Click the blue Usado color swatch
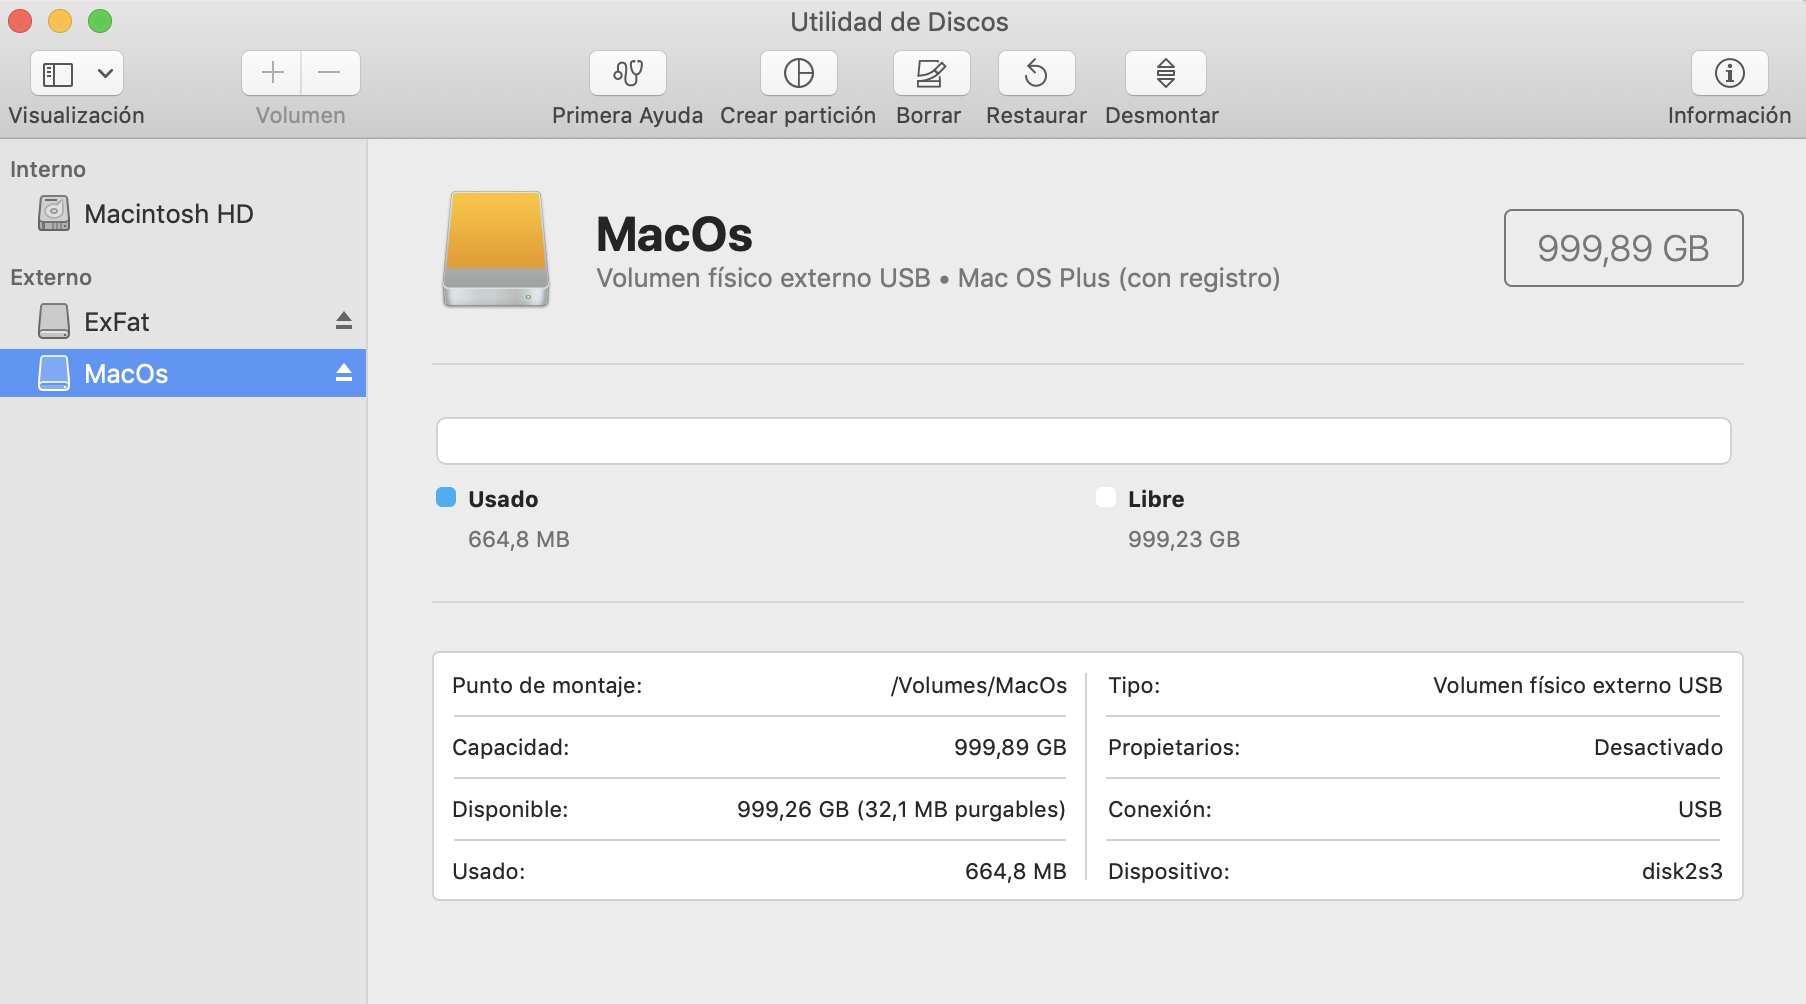The width and height of the screenshot is (1806, 1004). 446,498
